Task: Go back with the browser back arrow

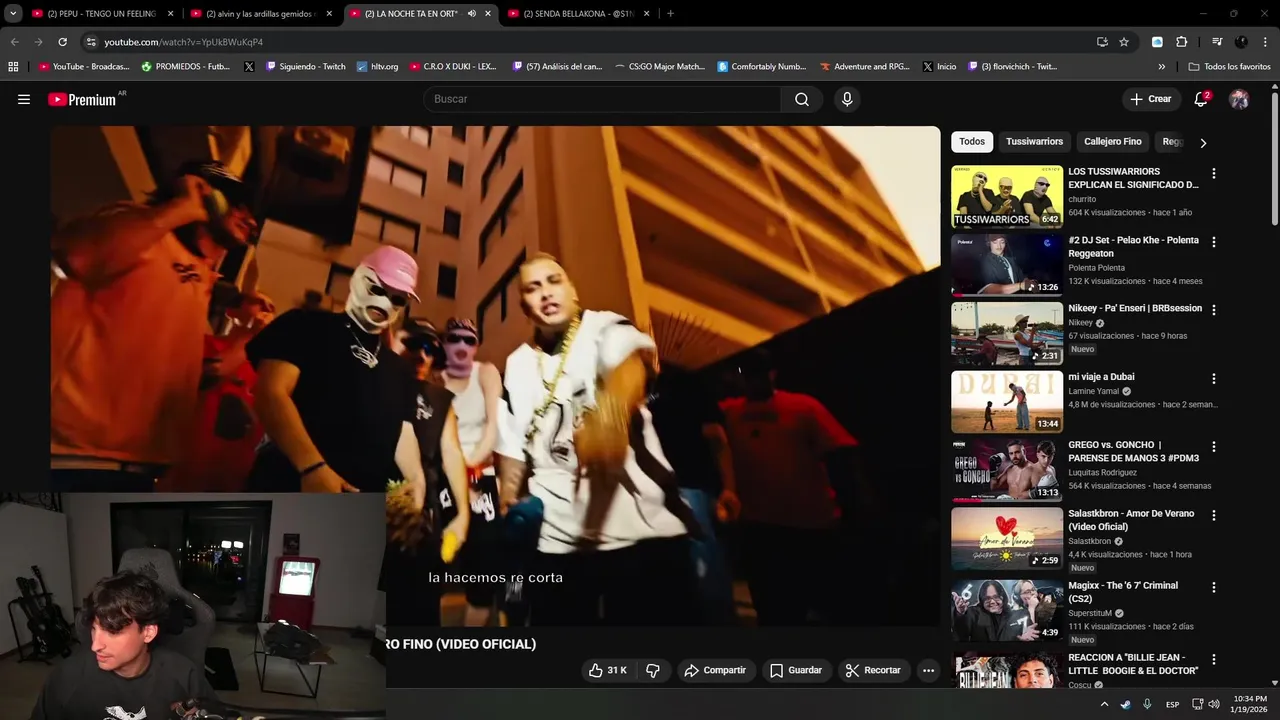Action: tap(14, 42)
